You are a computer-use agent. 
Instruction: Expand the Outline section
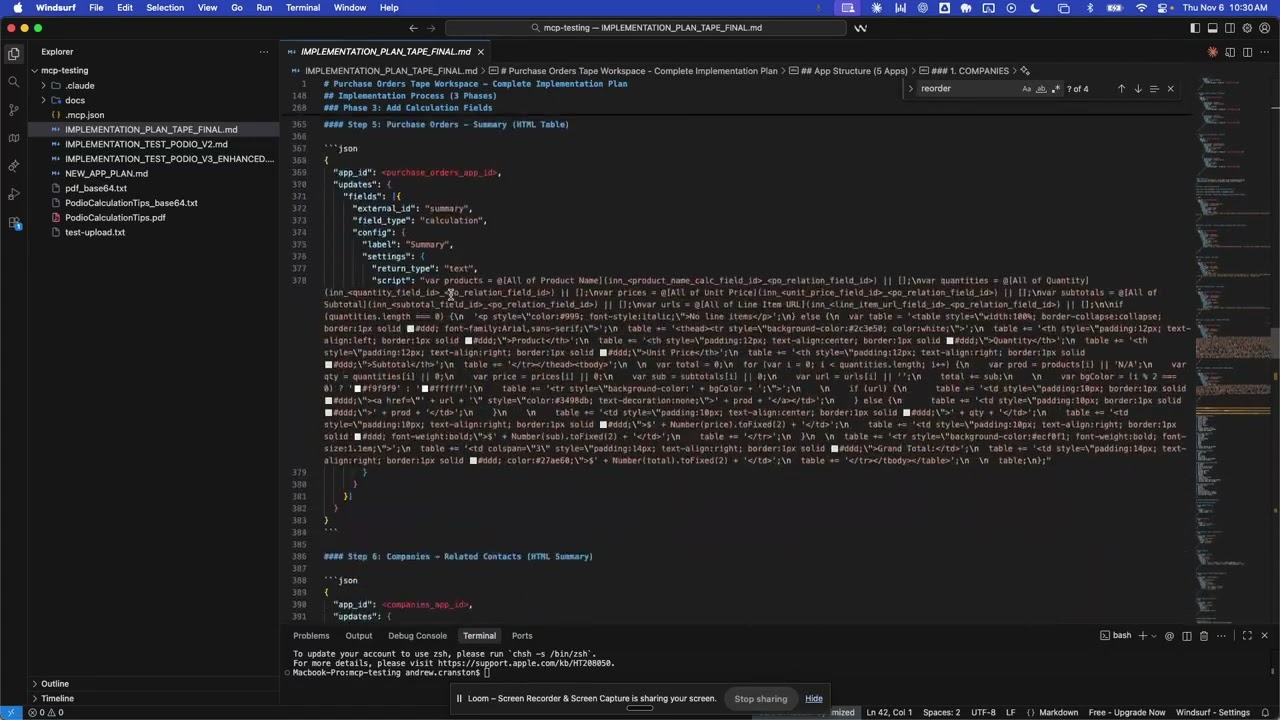coord(55,684)
